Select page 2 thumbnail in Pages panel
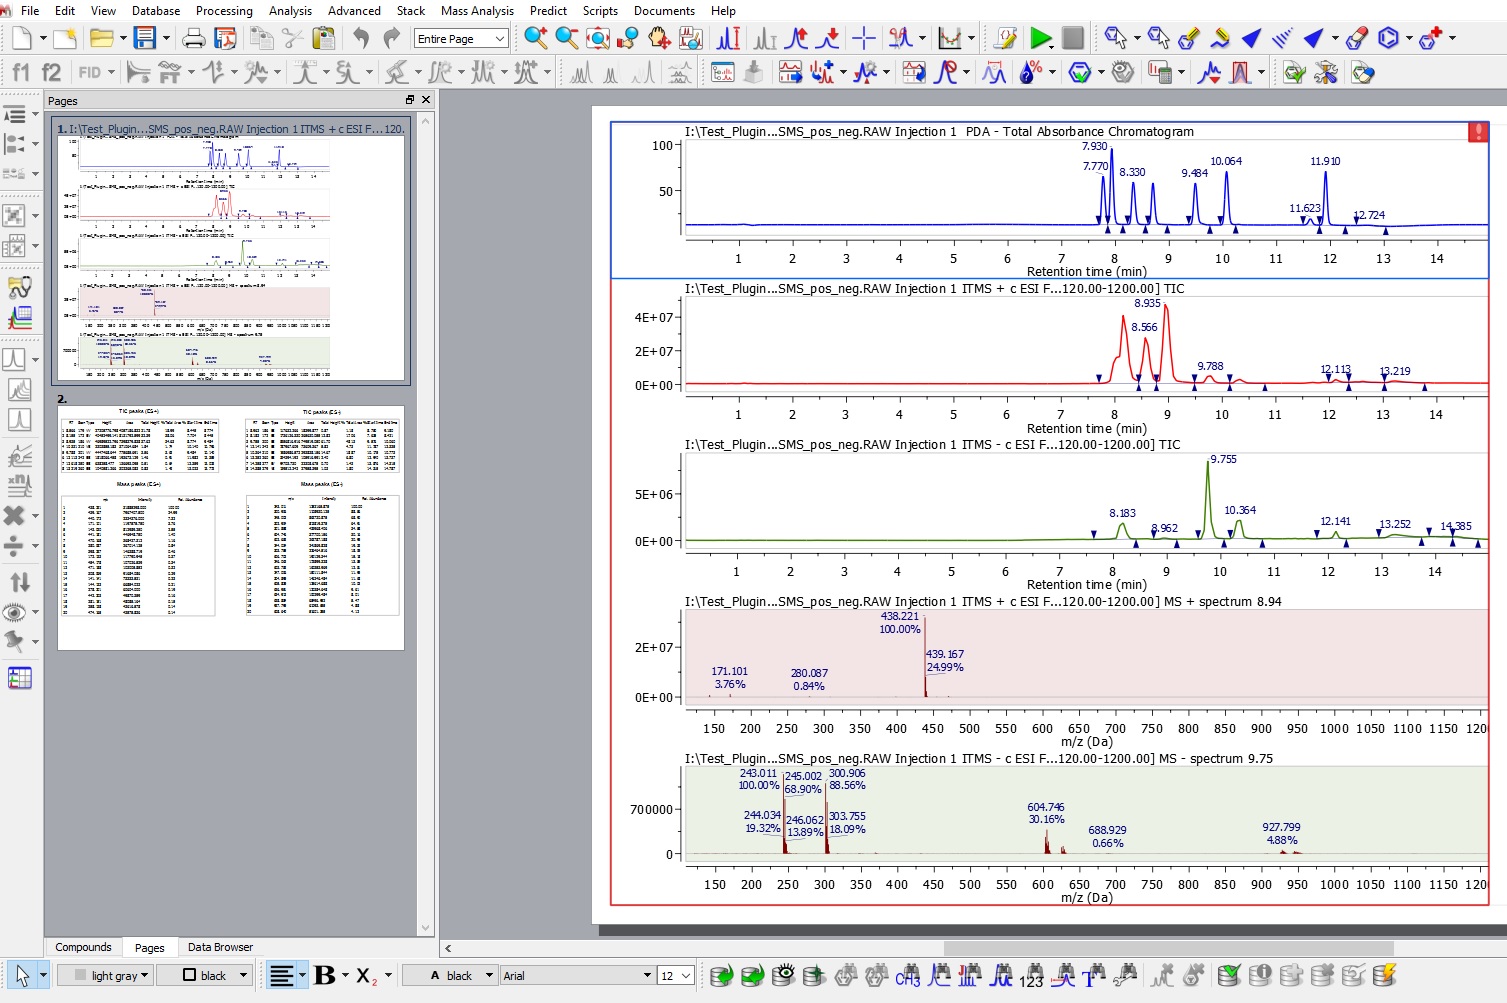The image size is (1507, 1003). point(231,528)
